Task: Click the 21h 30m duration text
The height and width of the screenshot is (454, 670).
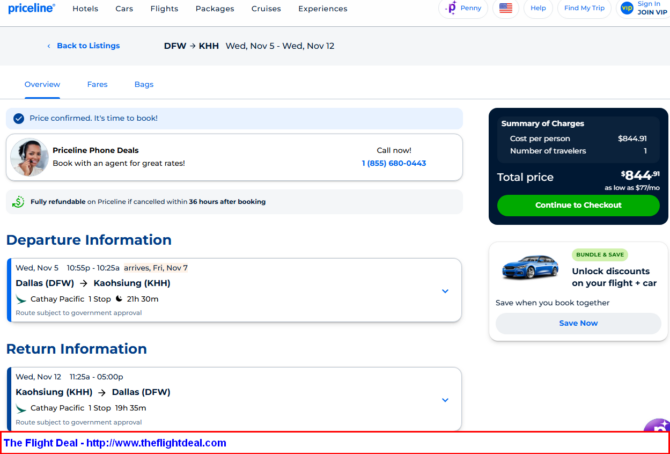Action: tap(142, 299)
